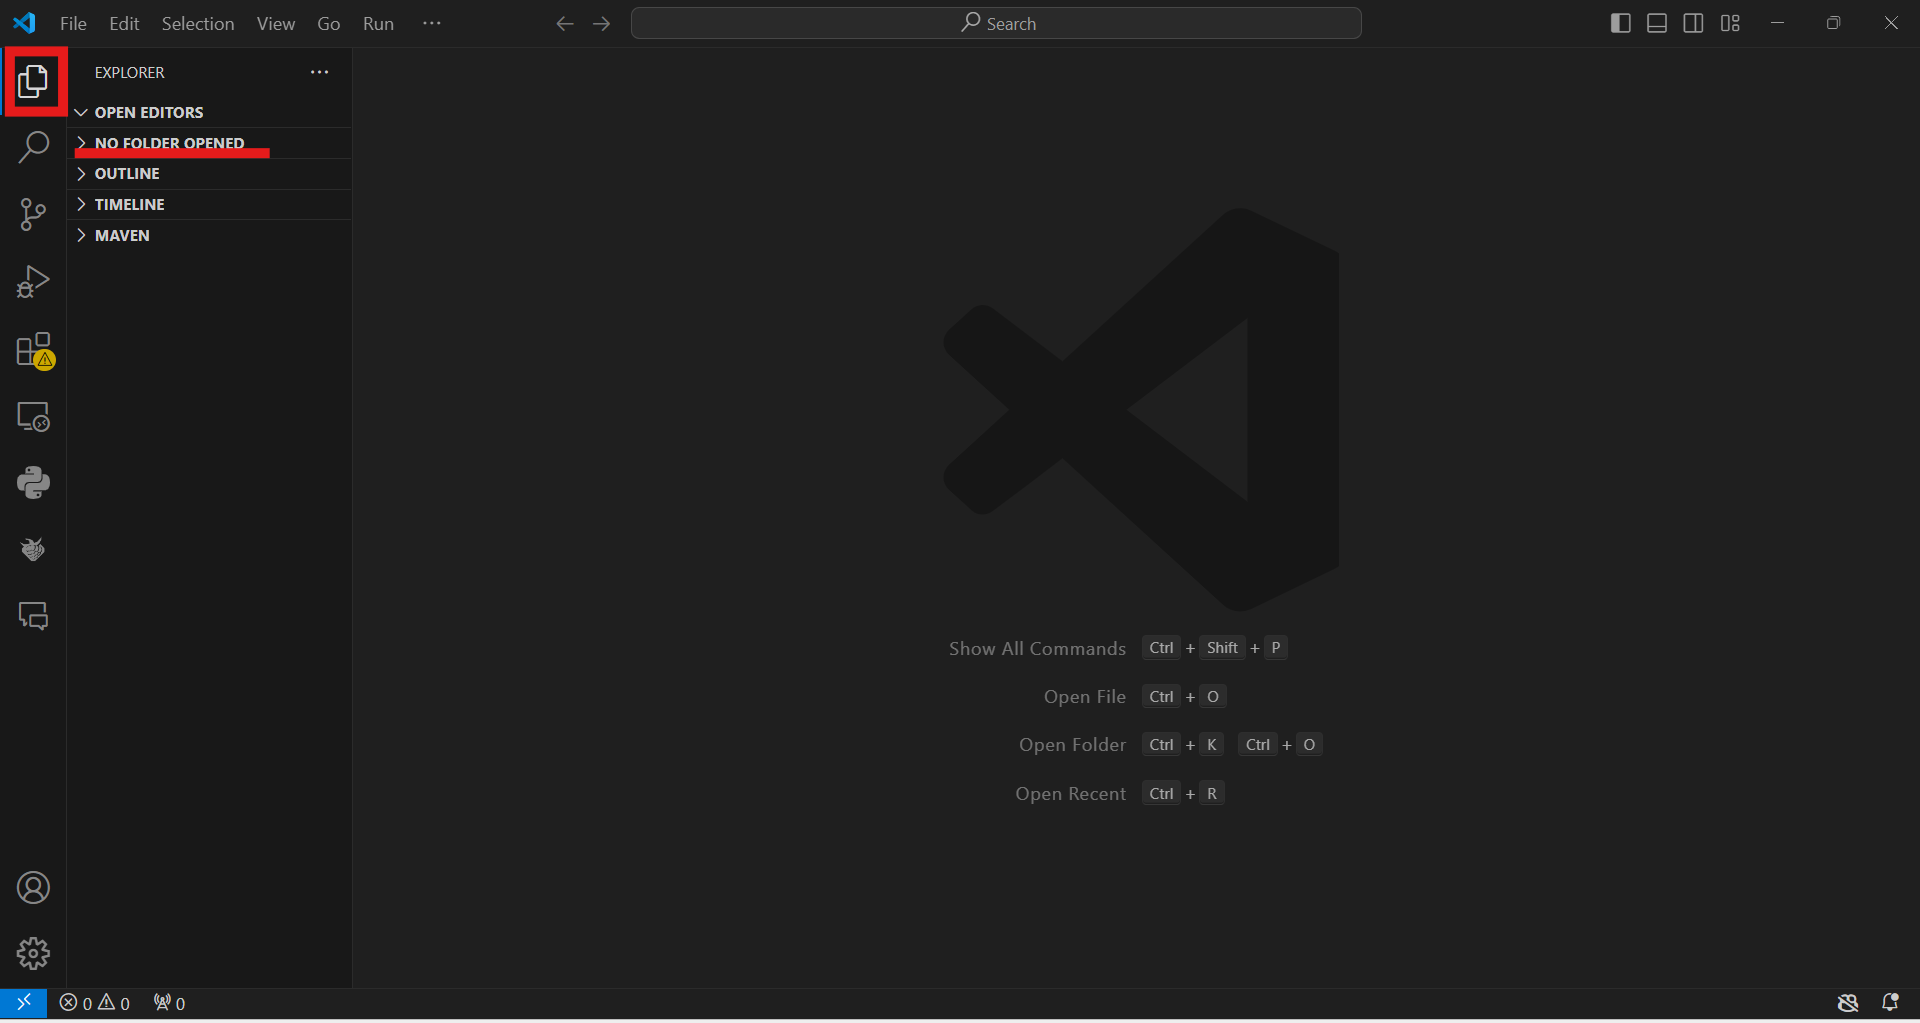Viewport: 1920px width, 1023px height.
Task: Open the View menu
Action: 276,23
